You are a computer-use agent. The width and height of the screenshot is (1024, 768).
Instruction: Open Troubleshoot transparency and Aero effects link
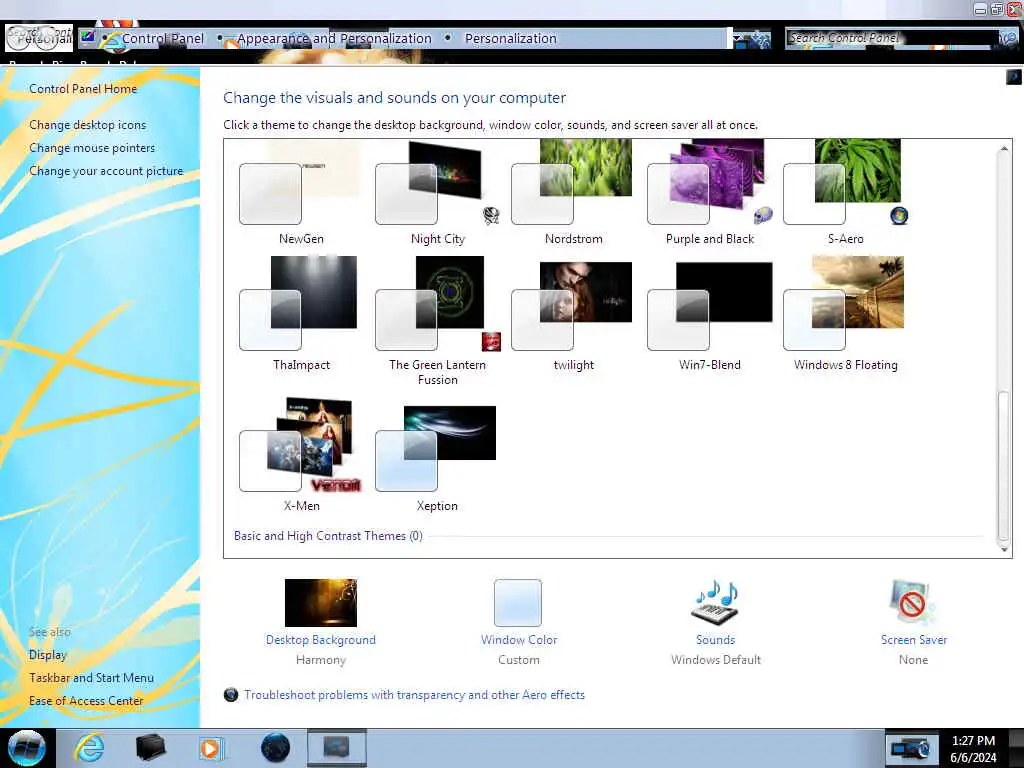[x=415, y=695]
